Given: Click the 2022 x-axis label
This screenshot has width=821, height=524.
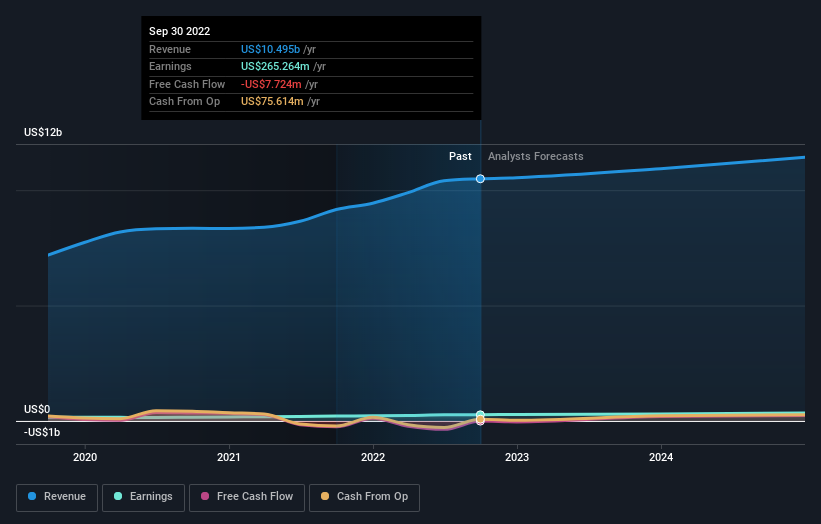Looking at the screenshot, I should (x=373, y=458).
